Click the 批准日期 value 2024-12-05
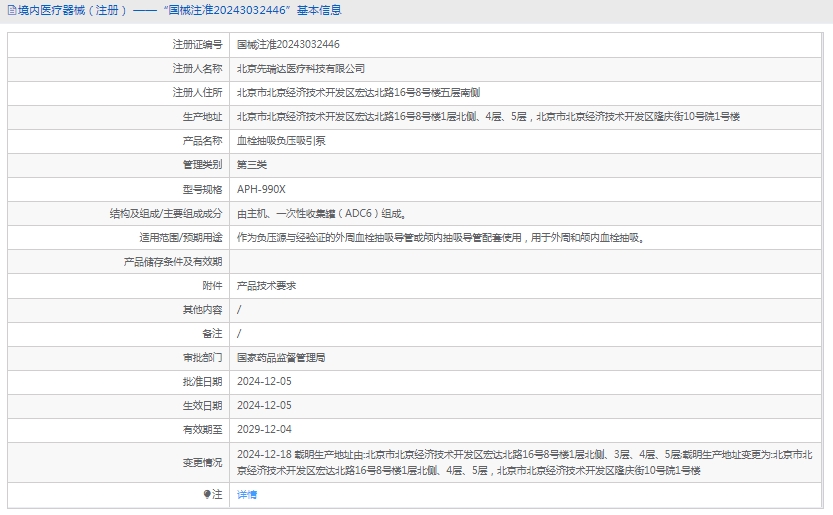The width and height of the screenshot is (833, 515). tap(264, 381)
